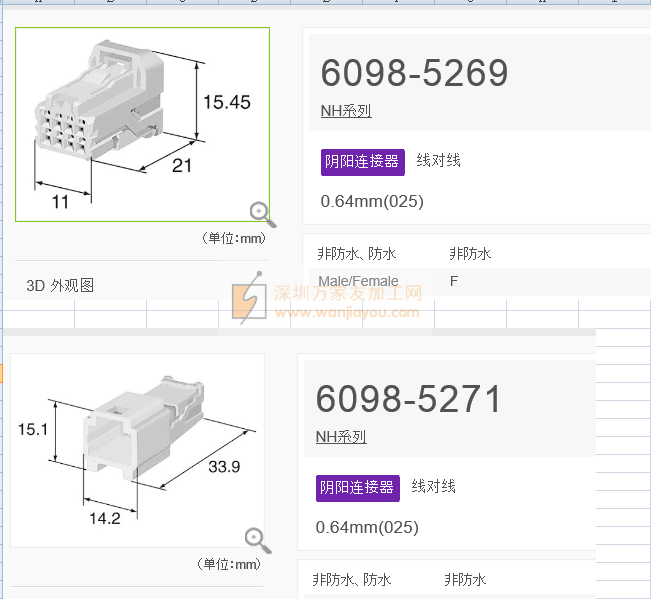This screenshot has width=651, height=599.
Task: Open the NH系列 link under 6098-5271
Action: tap(341, 437)
